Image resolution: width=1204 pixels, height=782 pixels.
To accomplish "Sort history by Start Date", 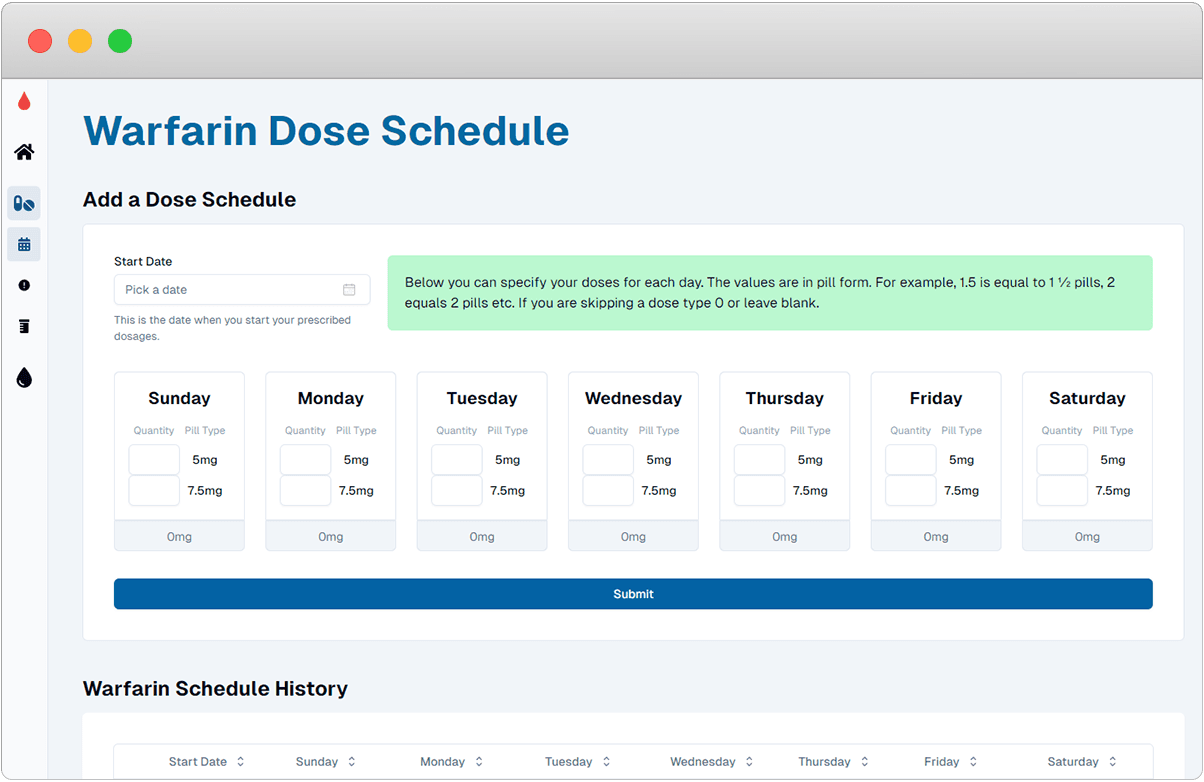I will click(x=240, y=762).
